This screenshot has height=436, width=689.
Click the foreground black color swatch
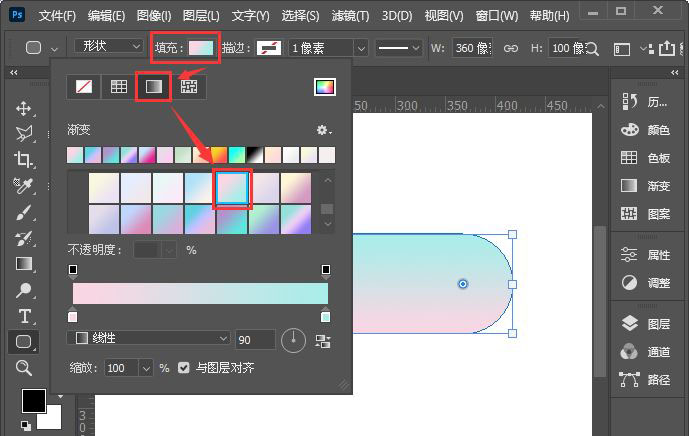[x=34, y=400]
